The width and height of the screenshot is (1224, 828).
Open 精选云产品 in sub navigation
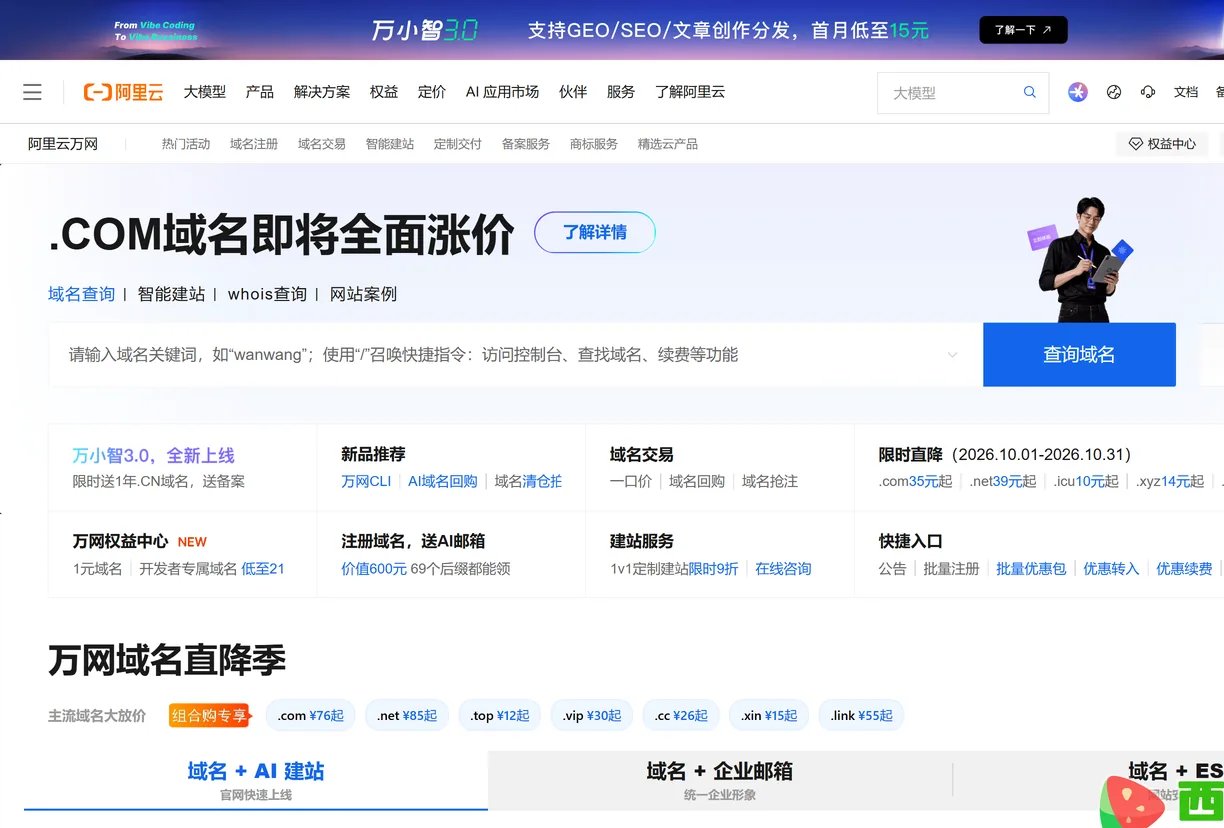pos(668,144)
